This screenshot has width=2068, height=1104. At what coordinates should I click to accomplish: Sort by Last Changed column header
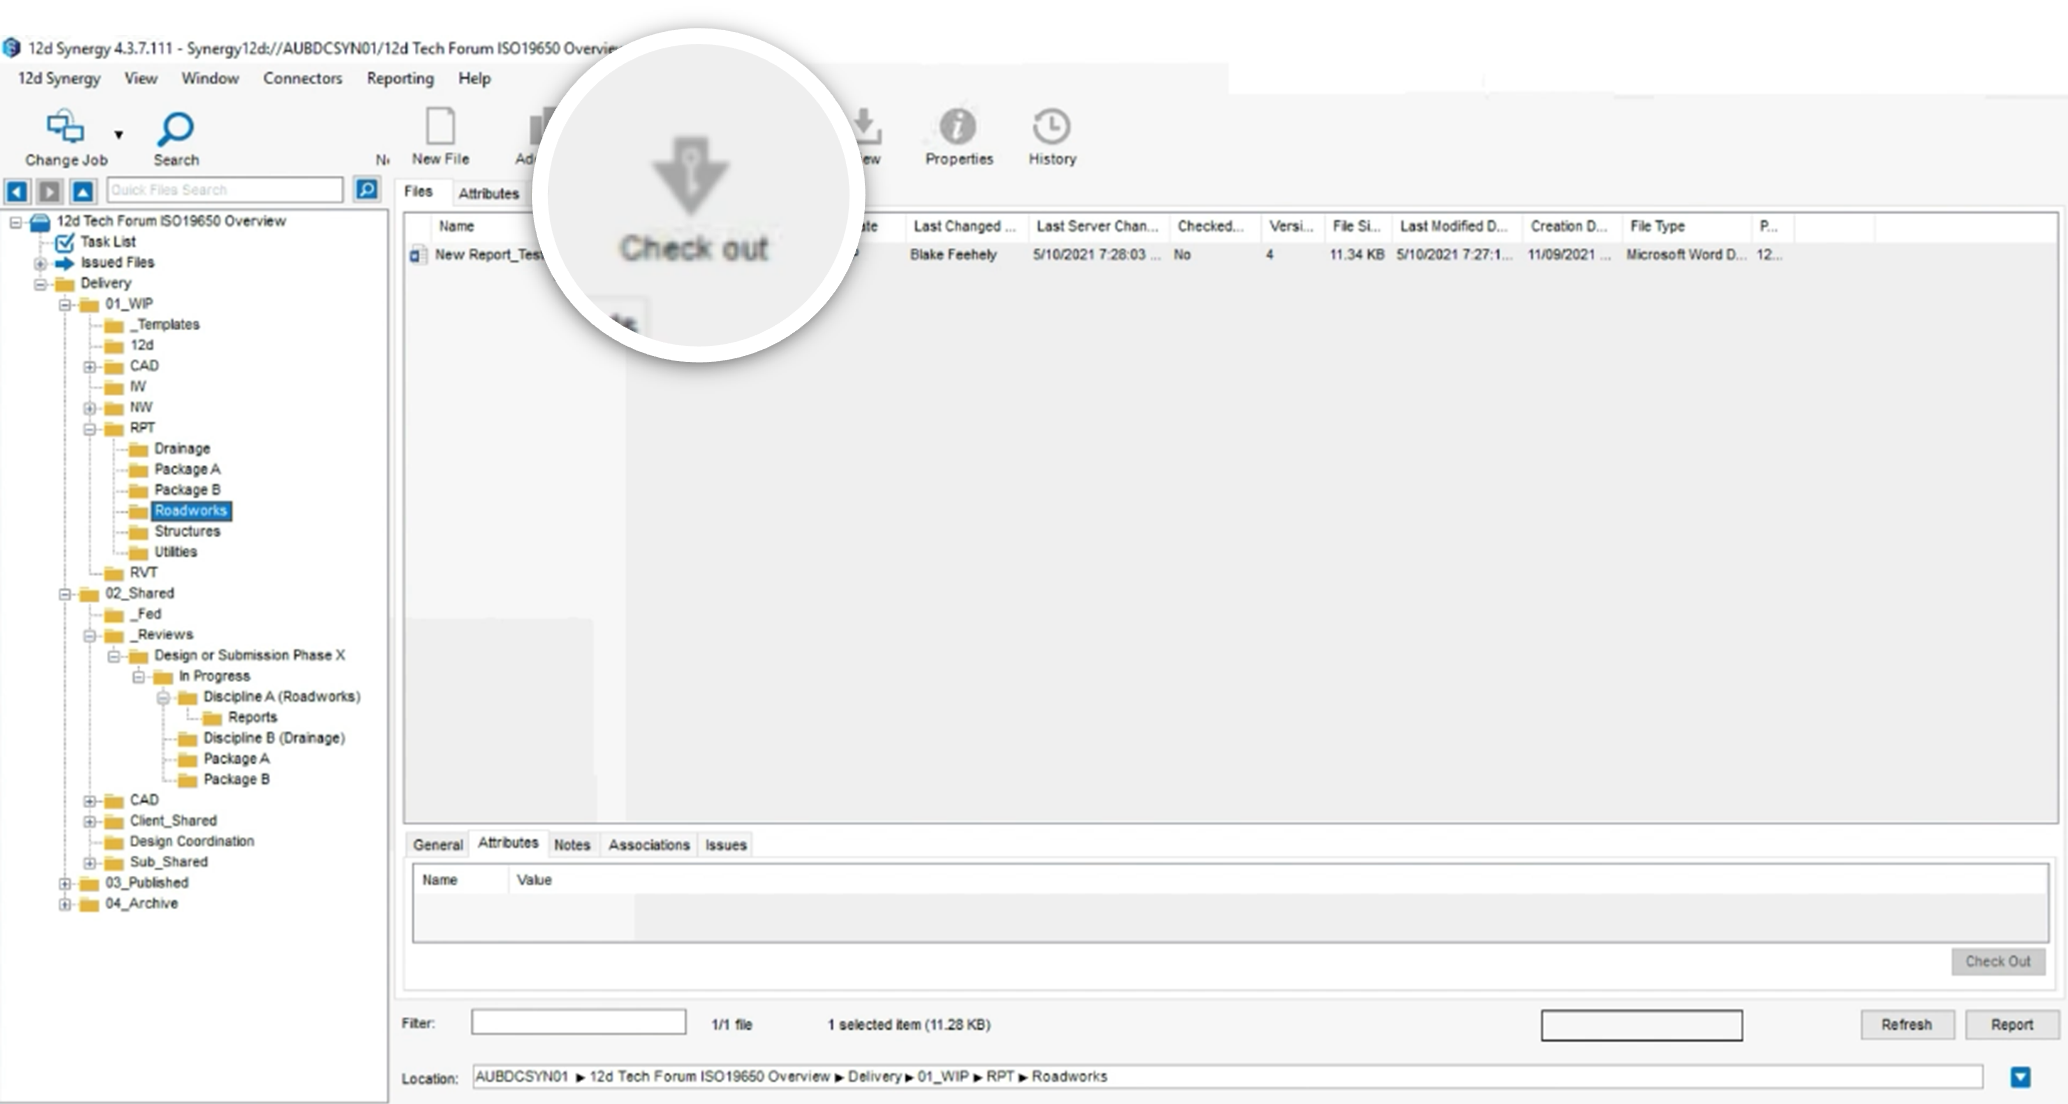click(964, 226)
